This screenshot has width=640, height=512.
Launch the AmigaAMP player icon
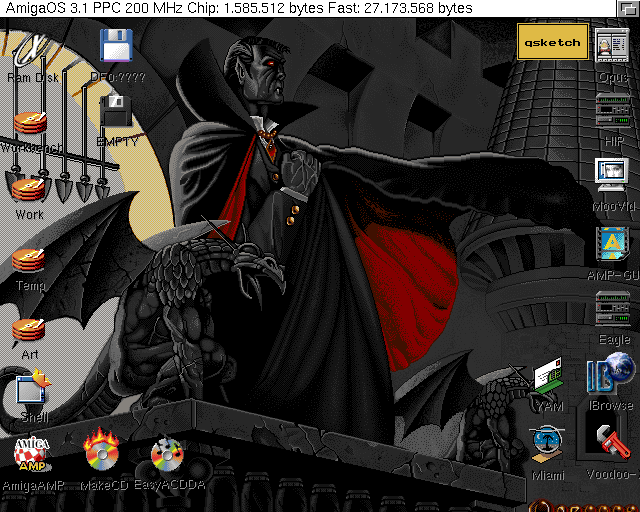32,454
